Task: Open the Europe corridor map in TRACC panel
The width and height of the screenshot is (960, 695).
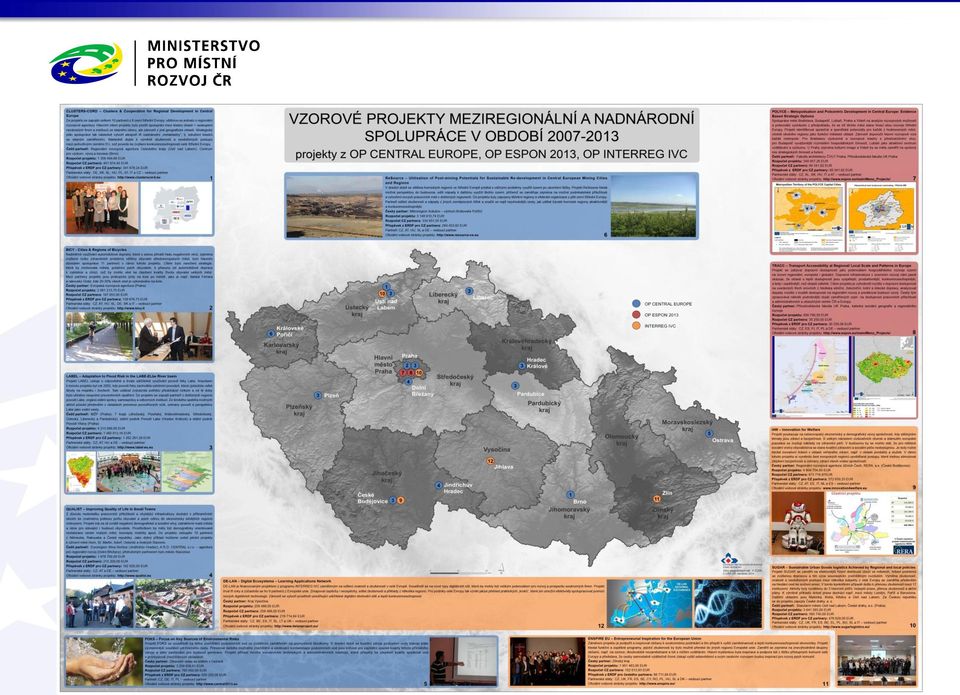Action: tap(811, 377)
